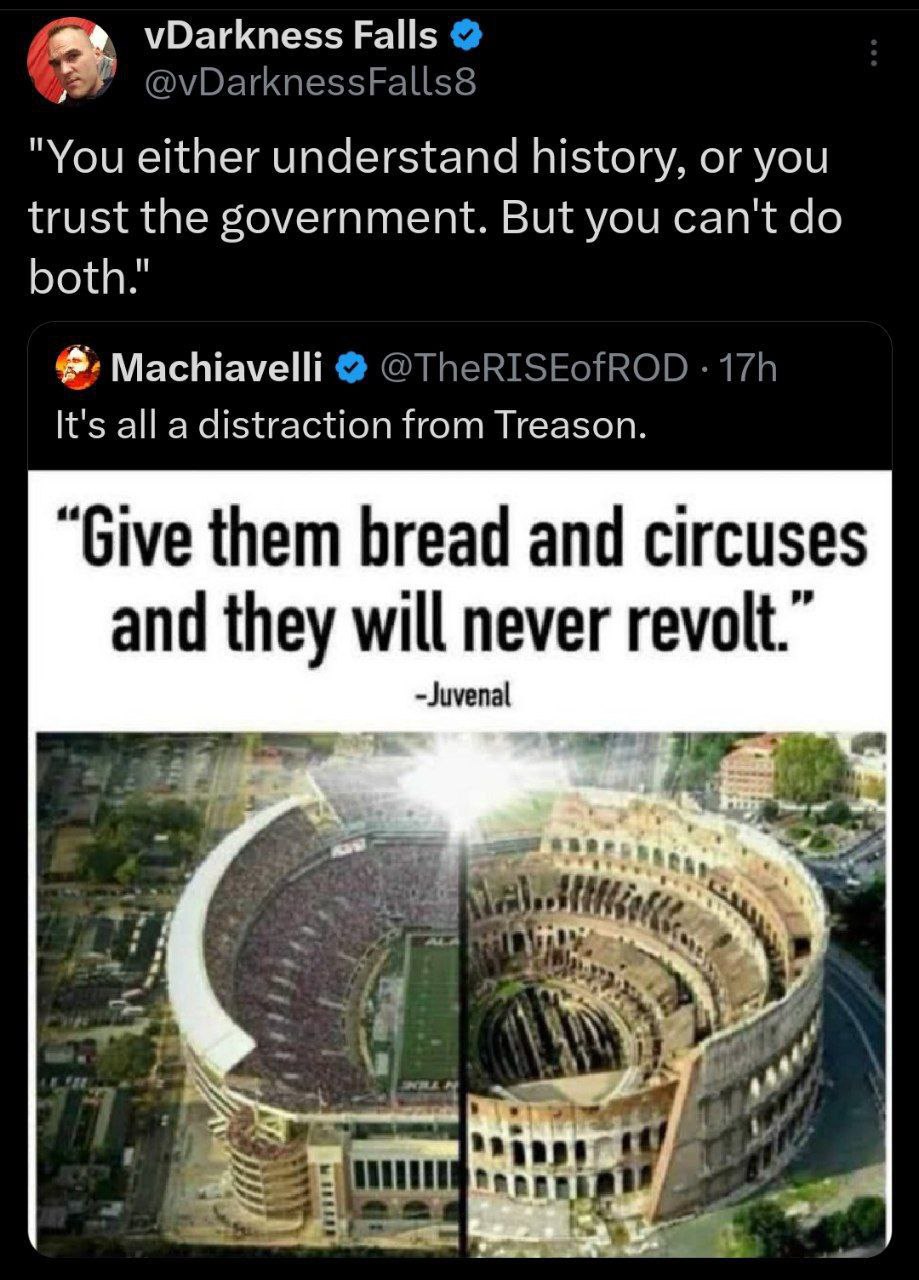Tap verified badge next to Machiavelli
The width and height of the screenshot is (919, 1280).
(347, 369)
